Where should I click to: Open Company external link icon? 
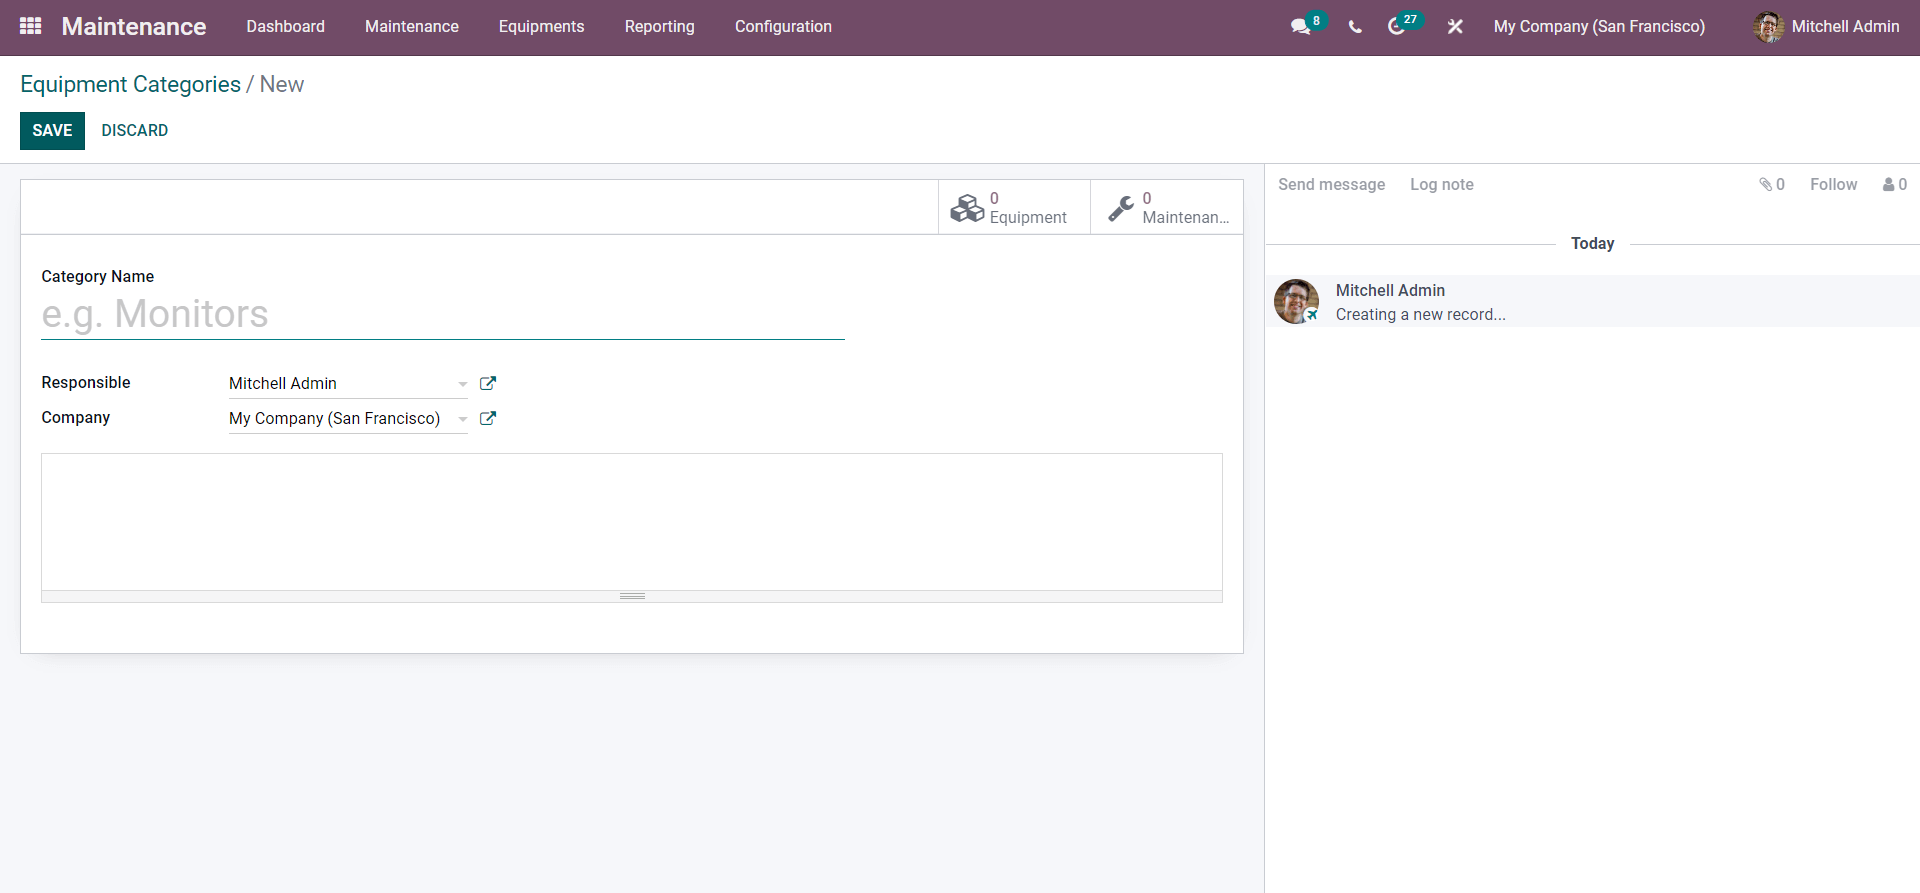pos(488,418)
